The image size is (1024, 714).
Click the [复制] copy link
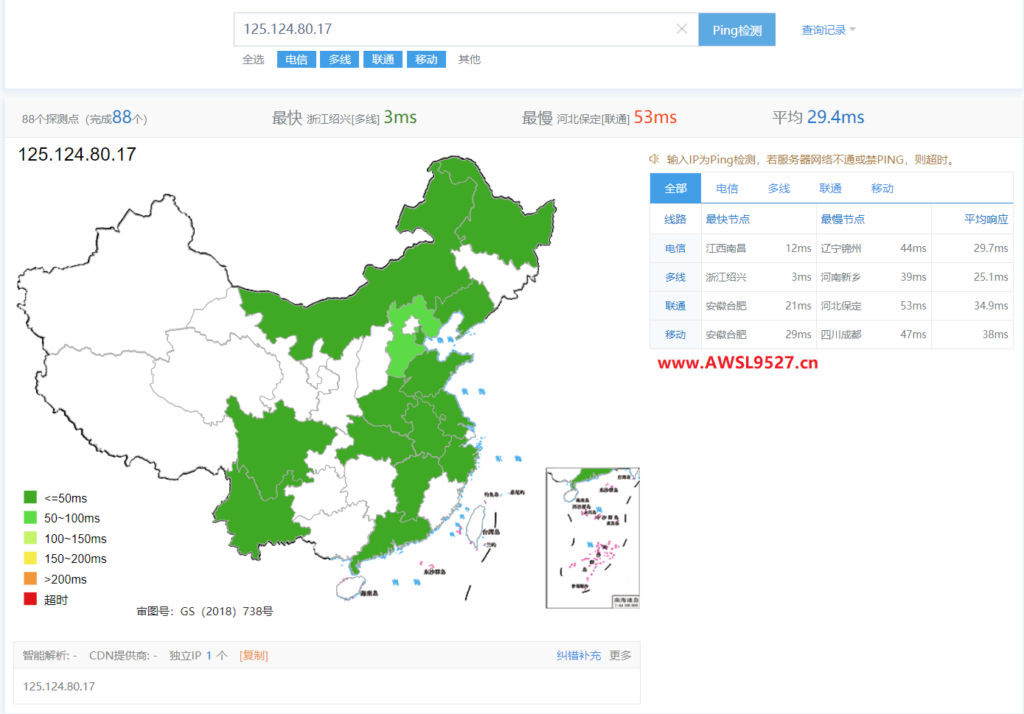click(x=253, y=656)
